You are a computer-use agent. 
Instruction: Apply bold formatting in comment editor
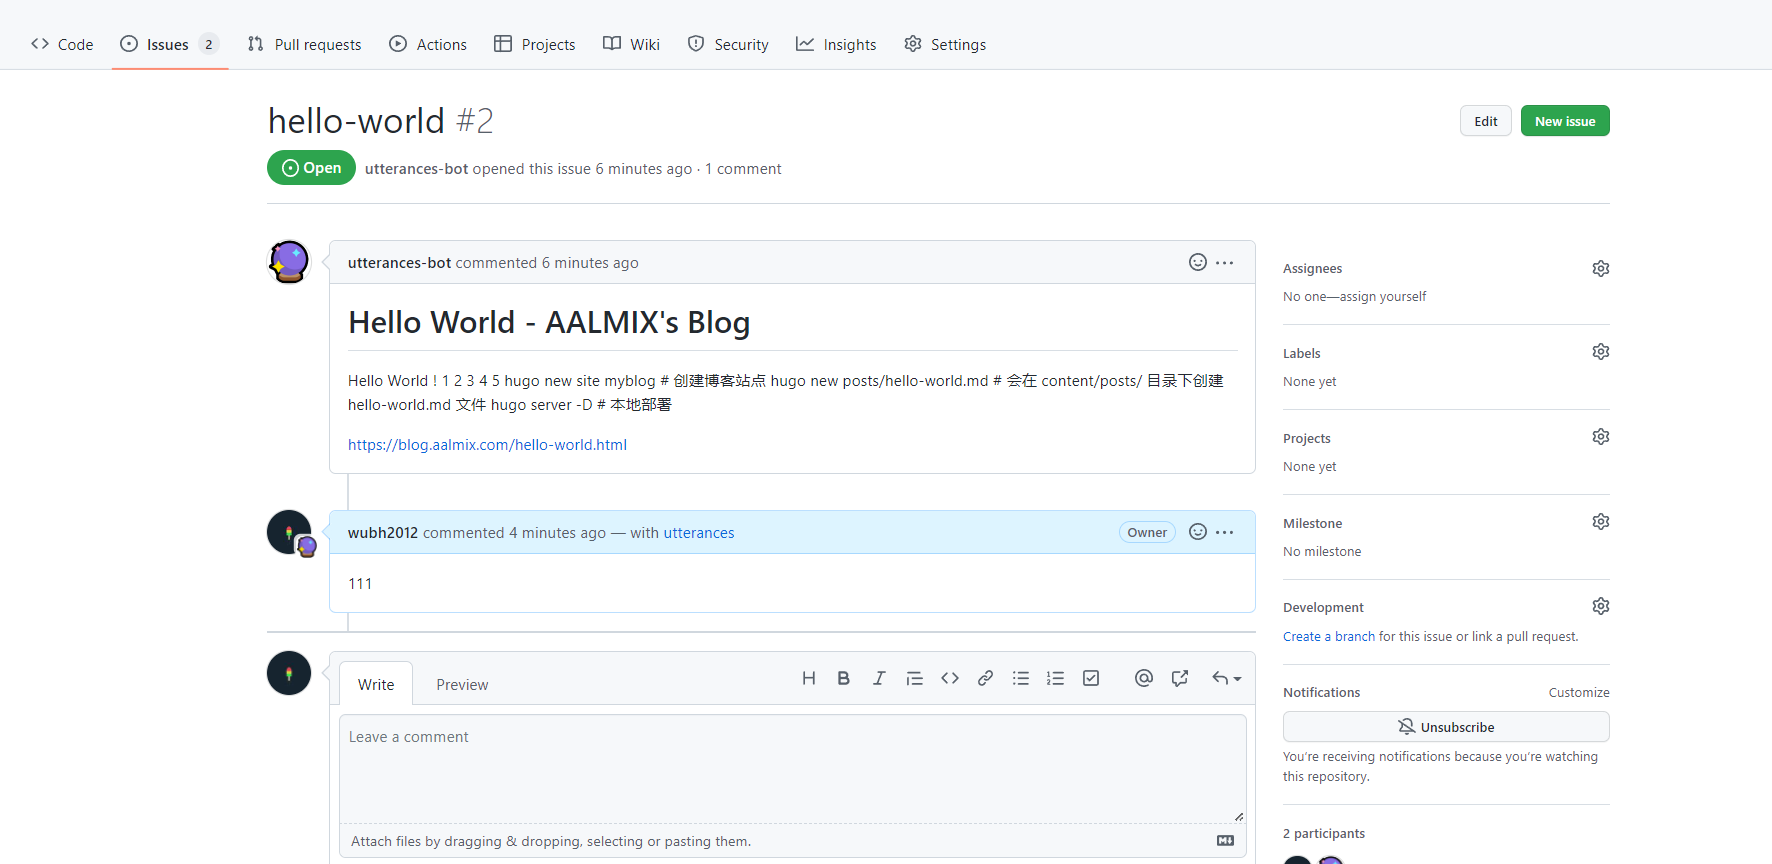point(843,678)
